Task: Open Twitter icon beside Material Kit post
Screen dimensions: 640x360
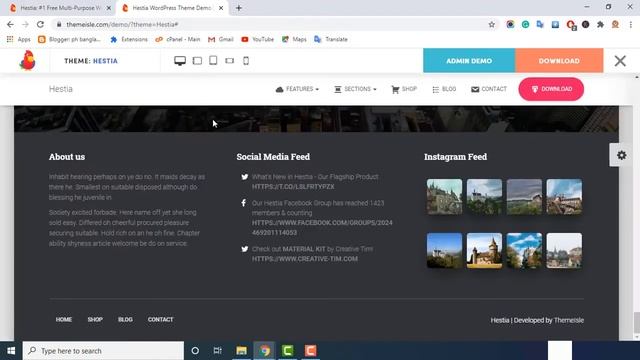Action: 244,249
